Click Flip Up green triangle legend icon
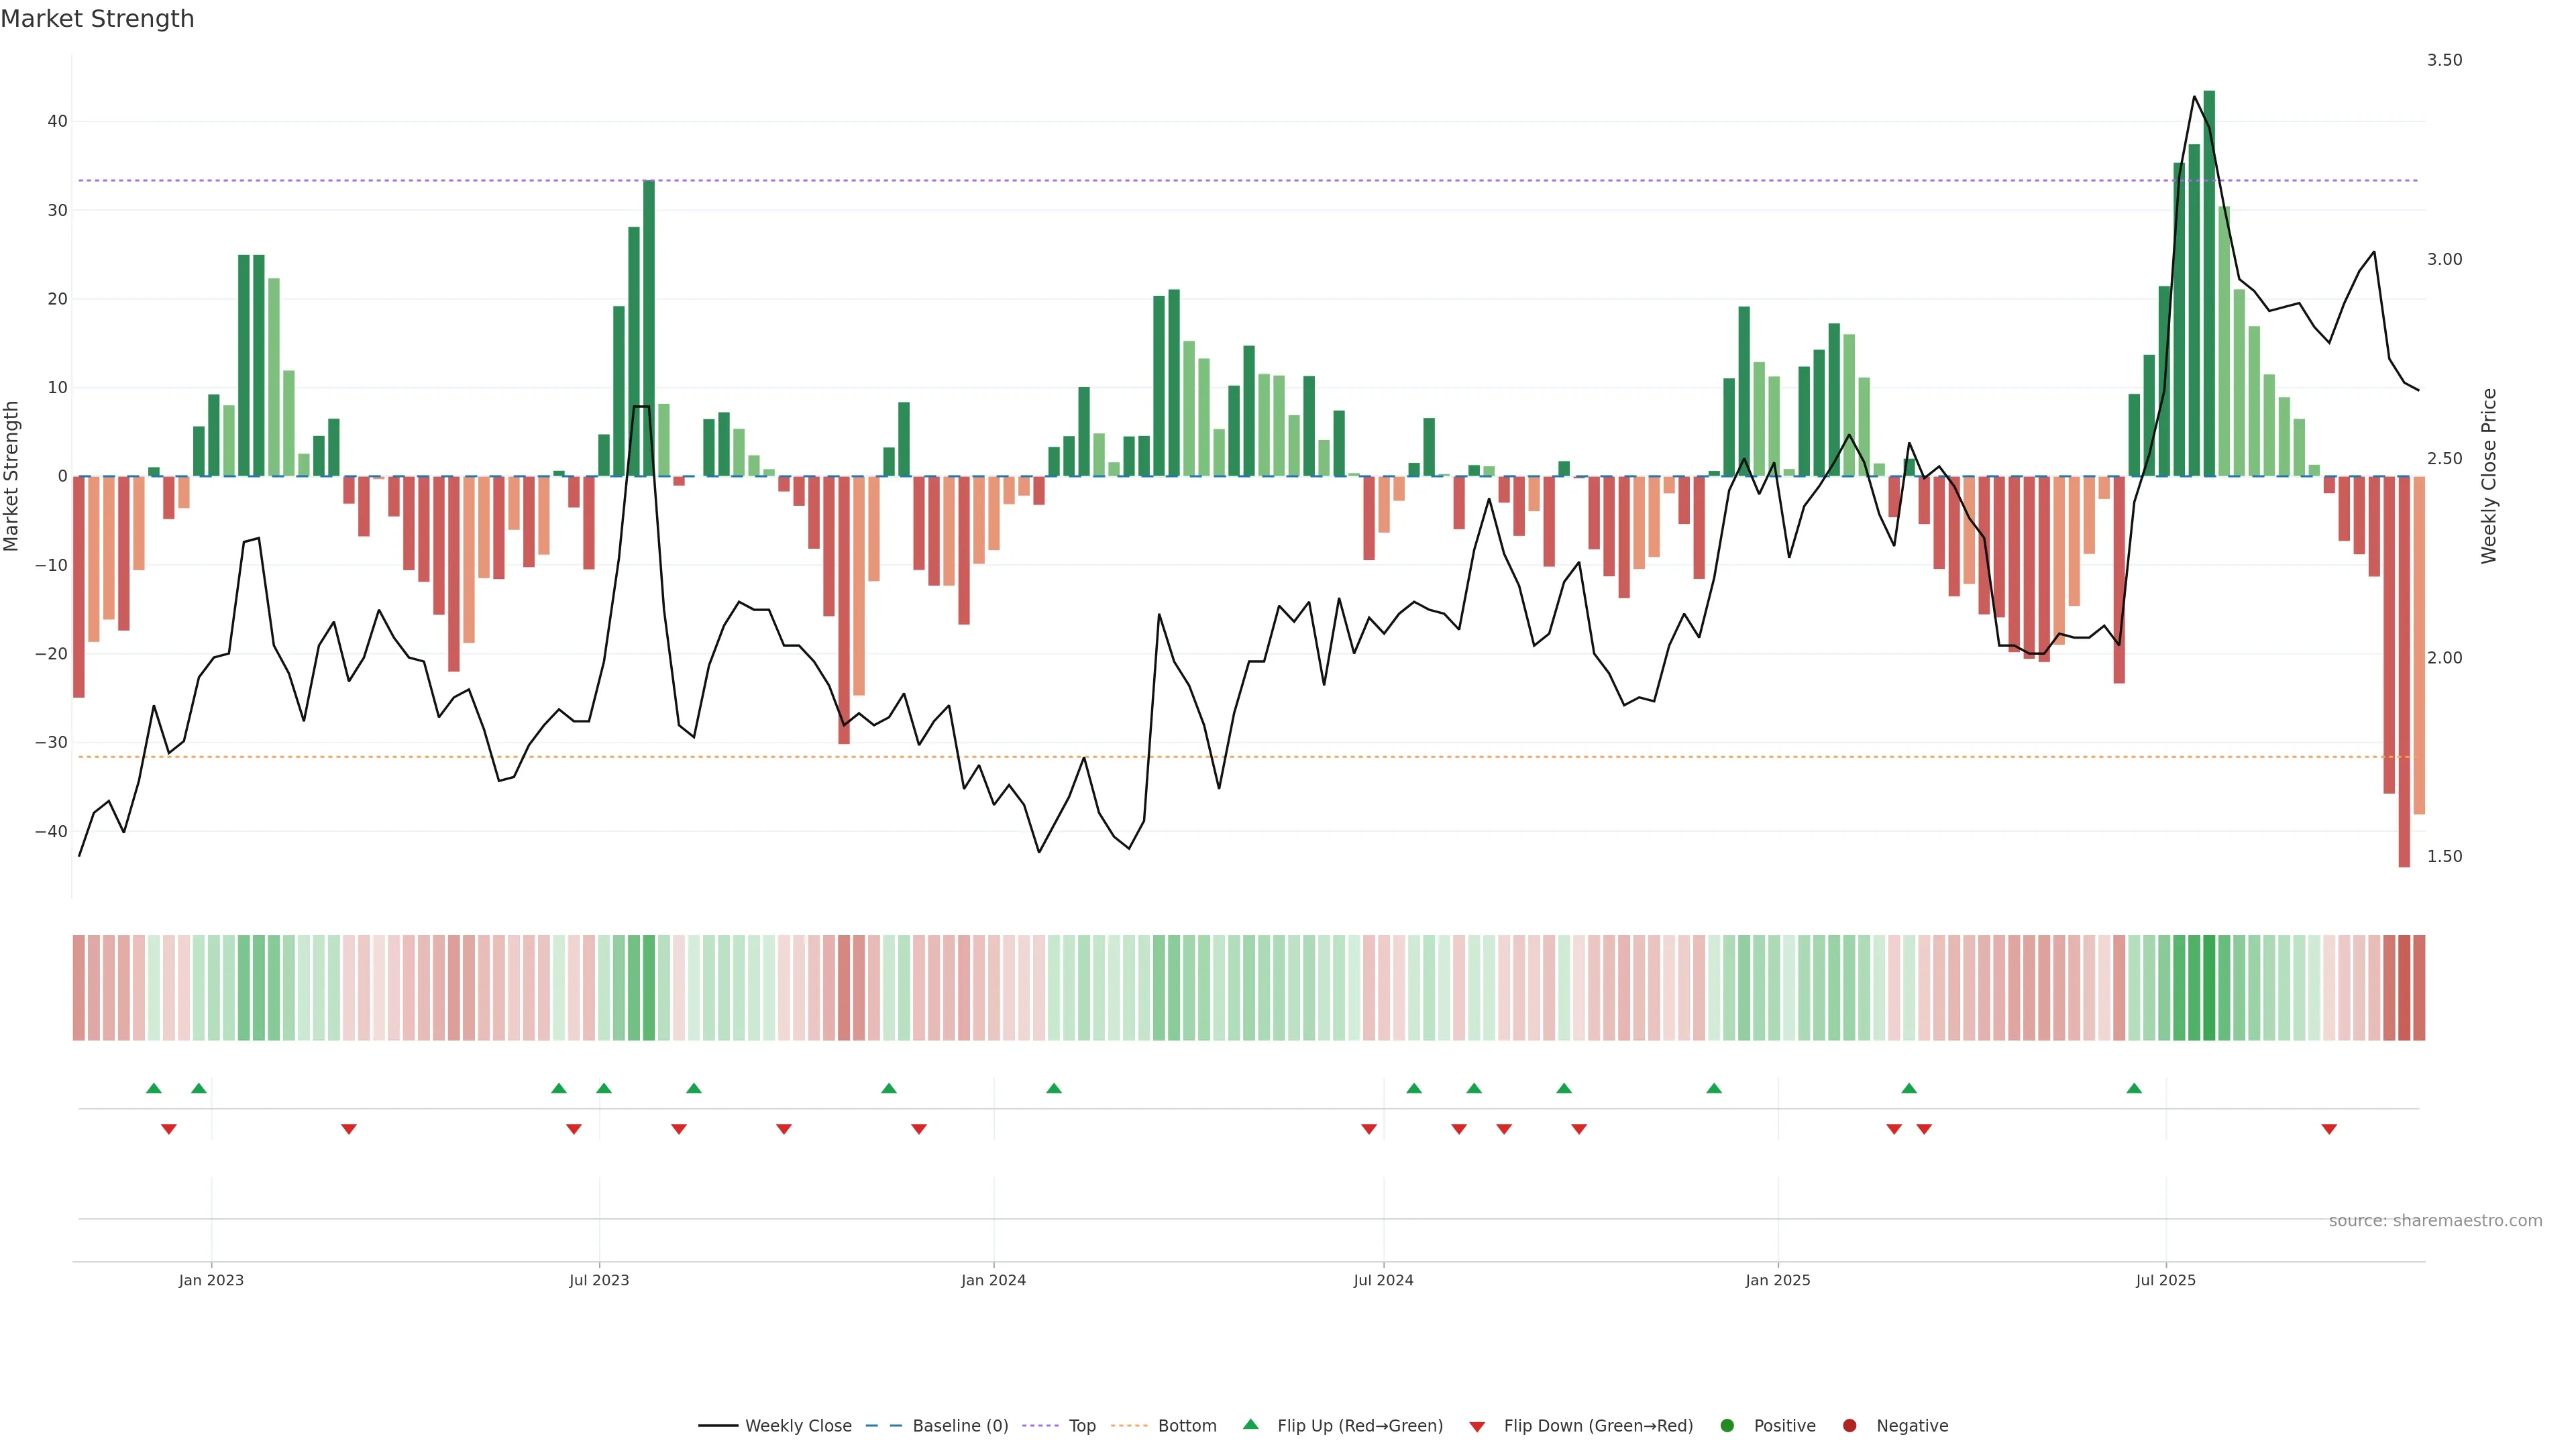The image size is (2576, 1449). (x=1250, y=1425)
